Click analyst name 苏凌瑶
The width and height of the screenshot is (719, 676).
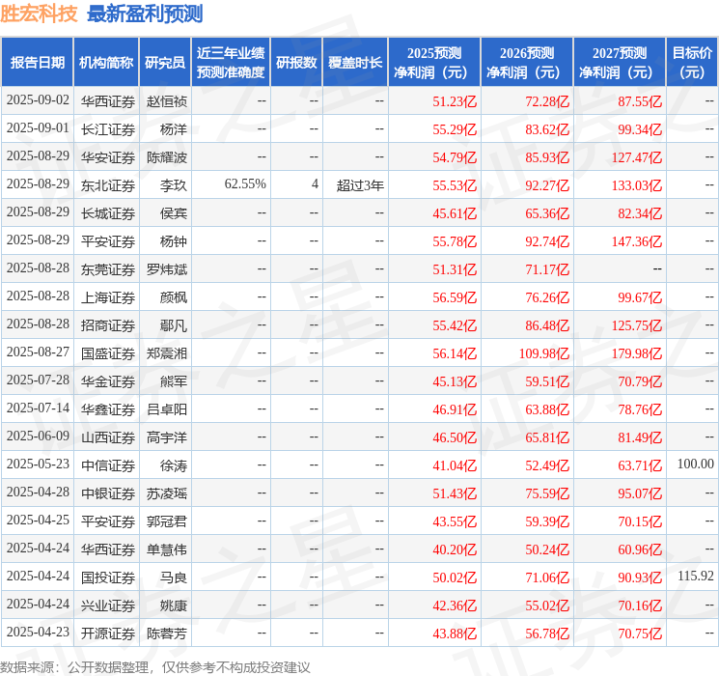point(166,494)
